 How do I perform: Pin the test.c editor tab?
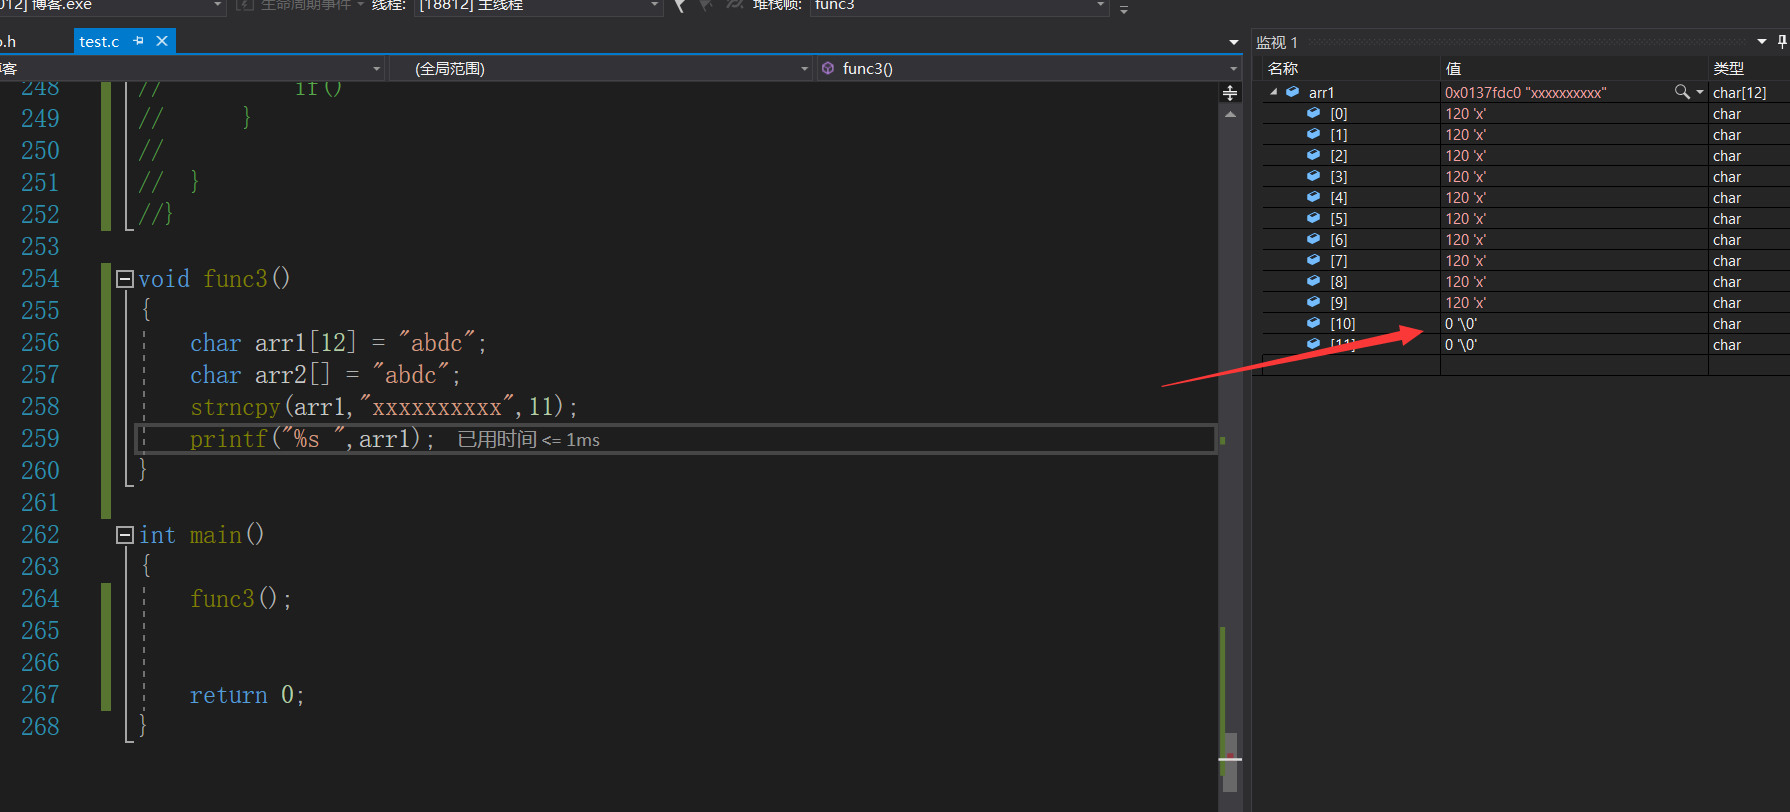pyautogui.click(x=139, y=41)
